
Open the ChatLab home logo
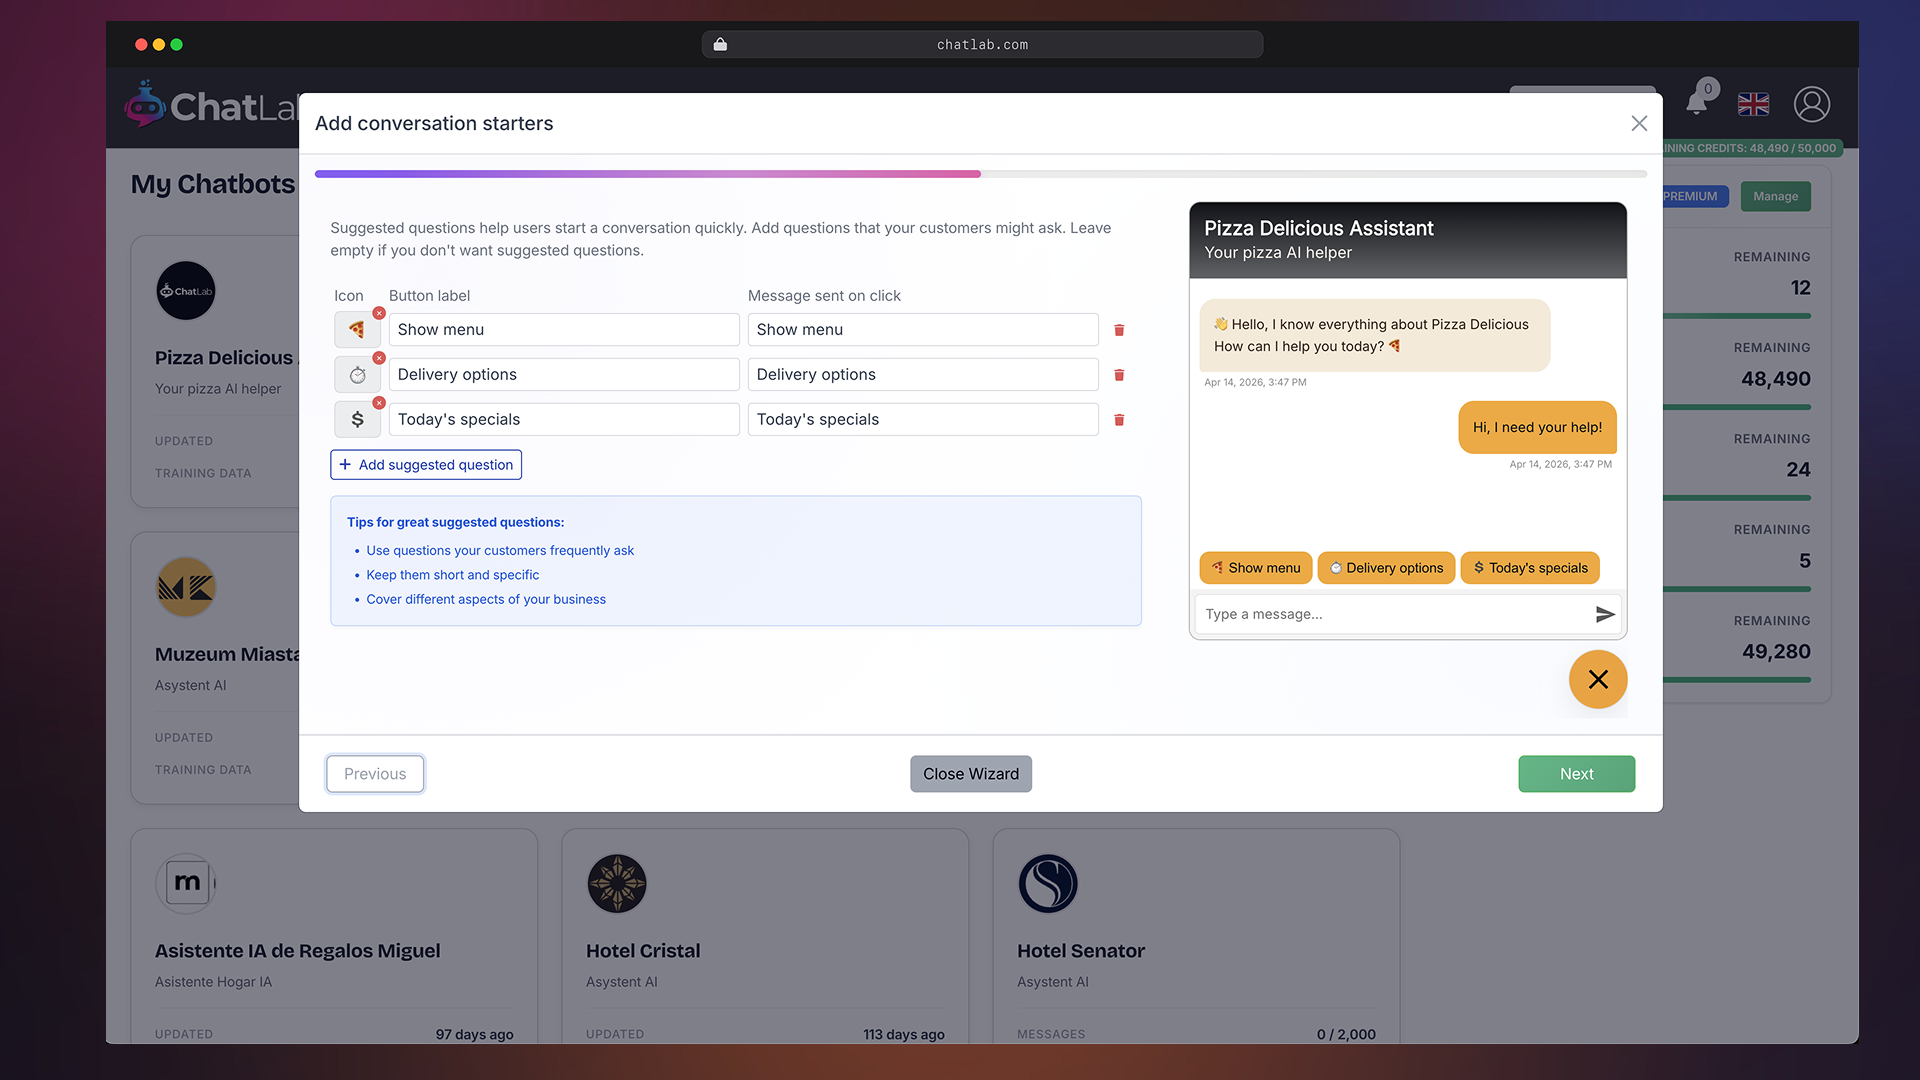pyautogui.click(x=212, y=105)
